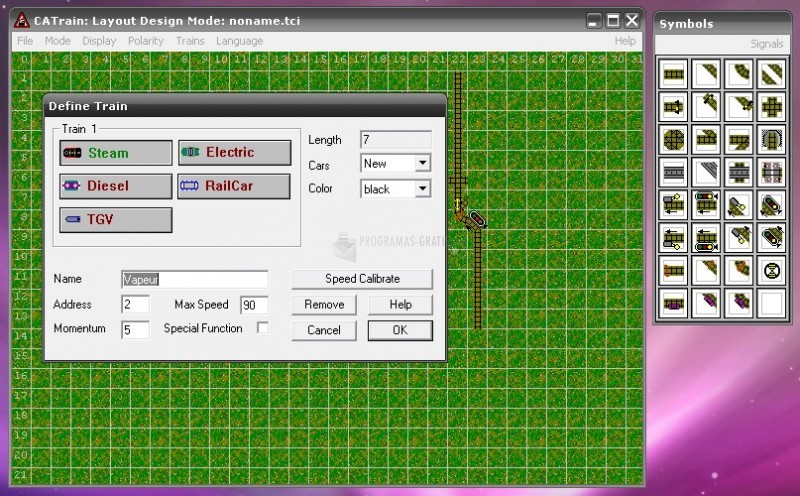The height and width of the screenshot is (496, 800).
Task: Click the Name field containing Vapeur
Action: [195, 279]
